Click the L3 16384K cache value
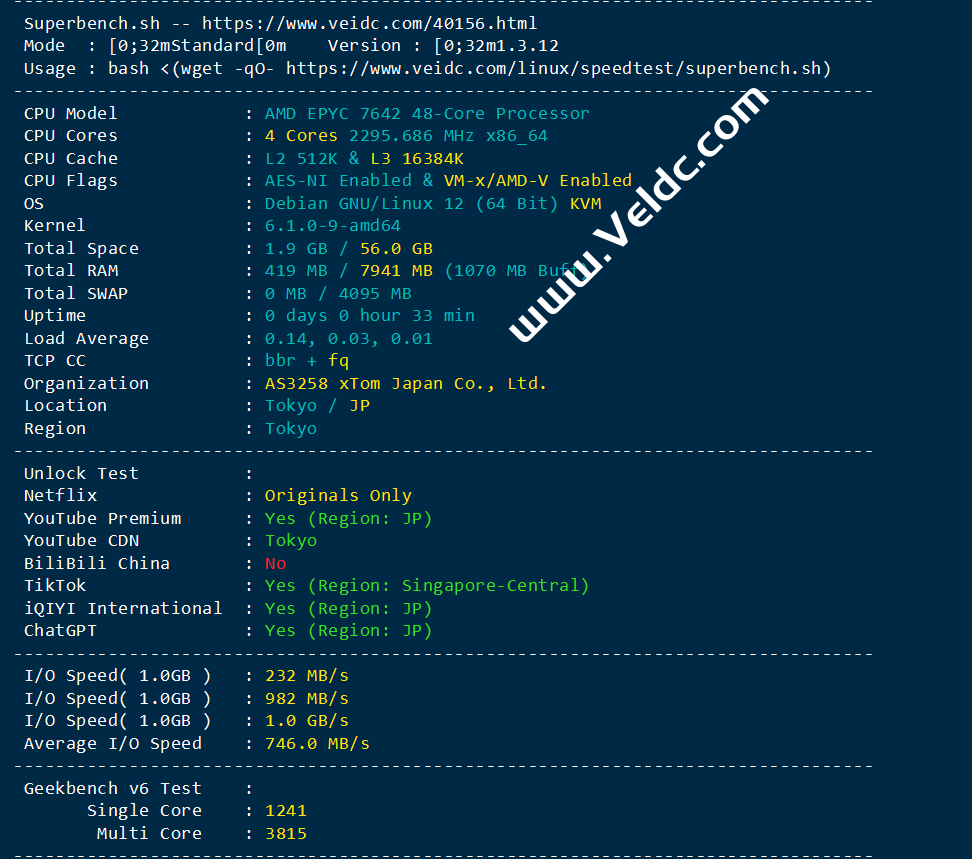 click(417, 159)
